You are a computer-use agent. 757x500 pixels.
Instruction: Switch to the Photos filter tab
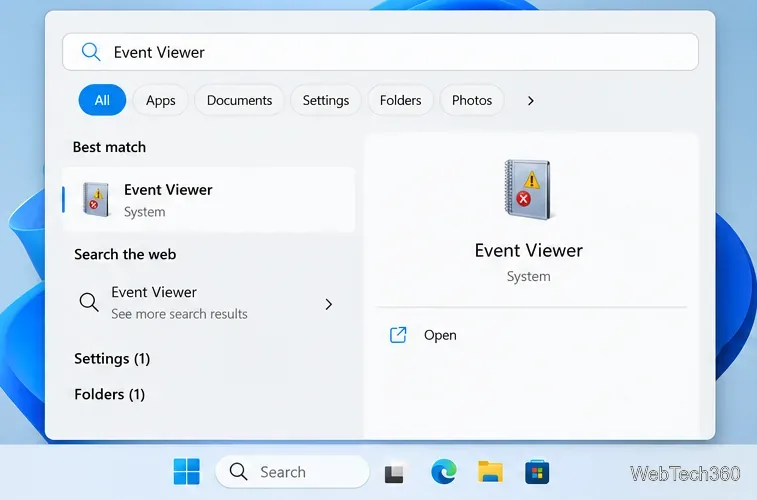[x=472, y=100]
